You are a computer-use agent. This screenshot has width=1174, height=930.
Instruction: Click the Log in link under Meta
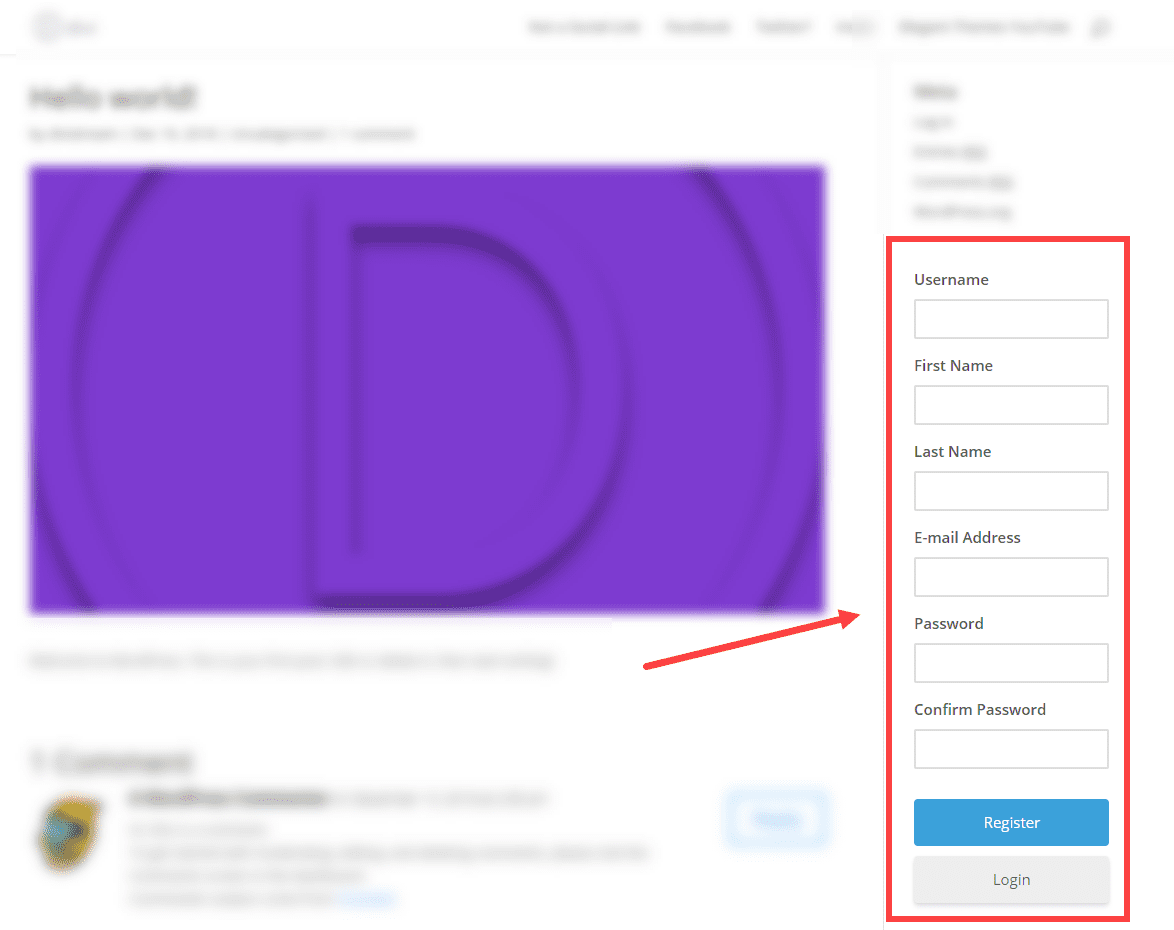coord(931,121)
